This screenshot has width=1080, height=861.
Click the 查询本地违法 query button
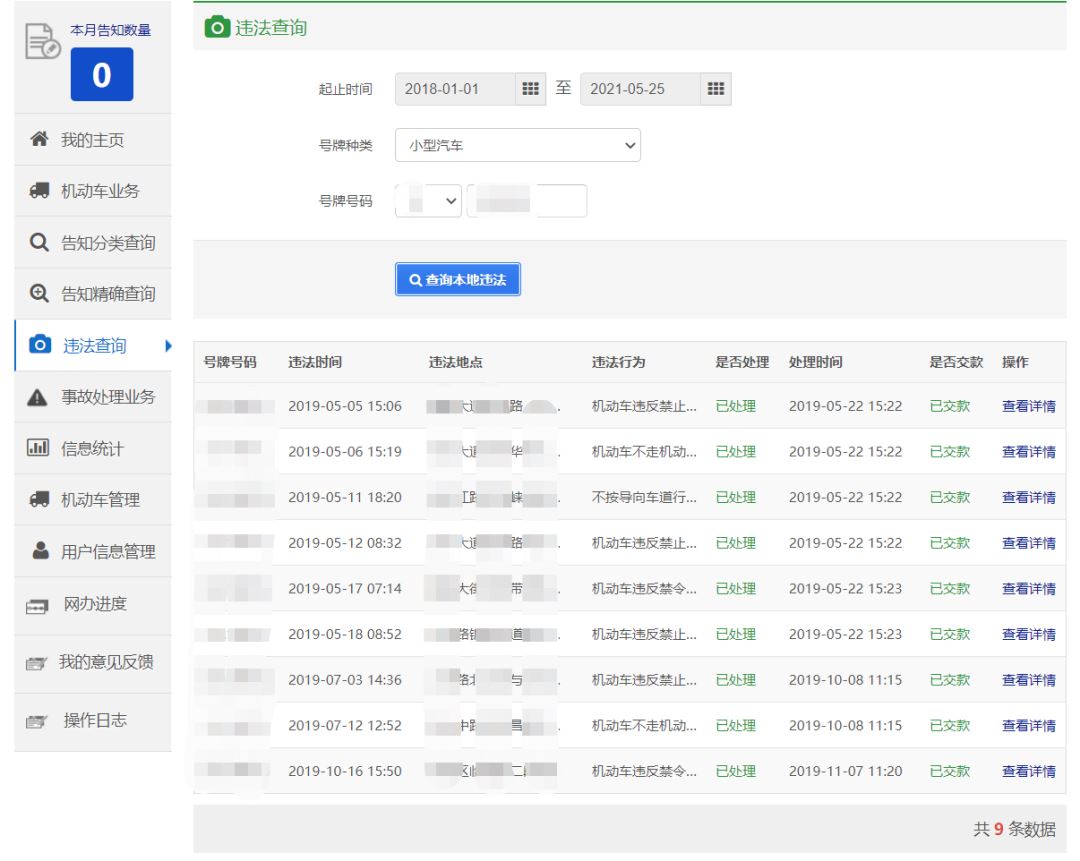tap(457, 280)
